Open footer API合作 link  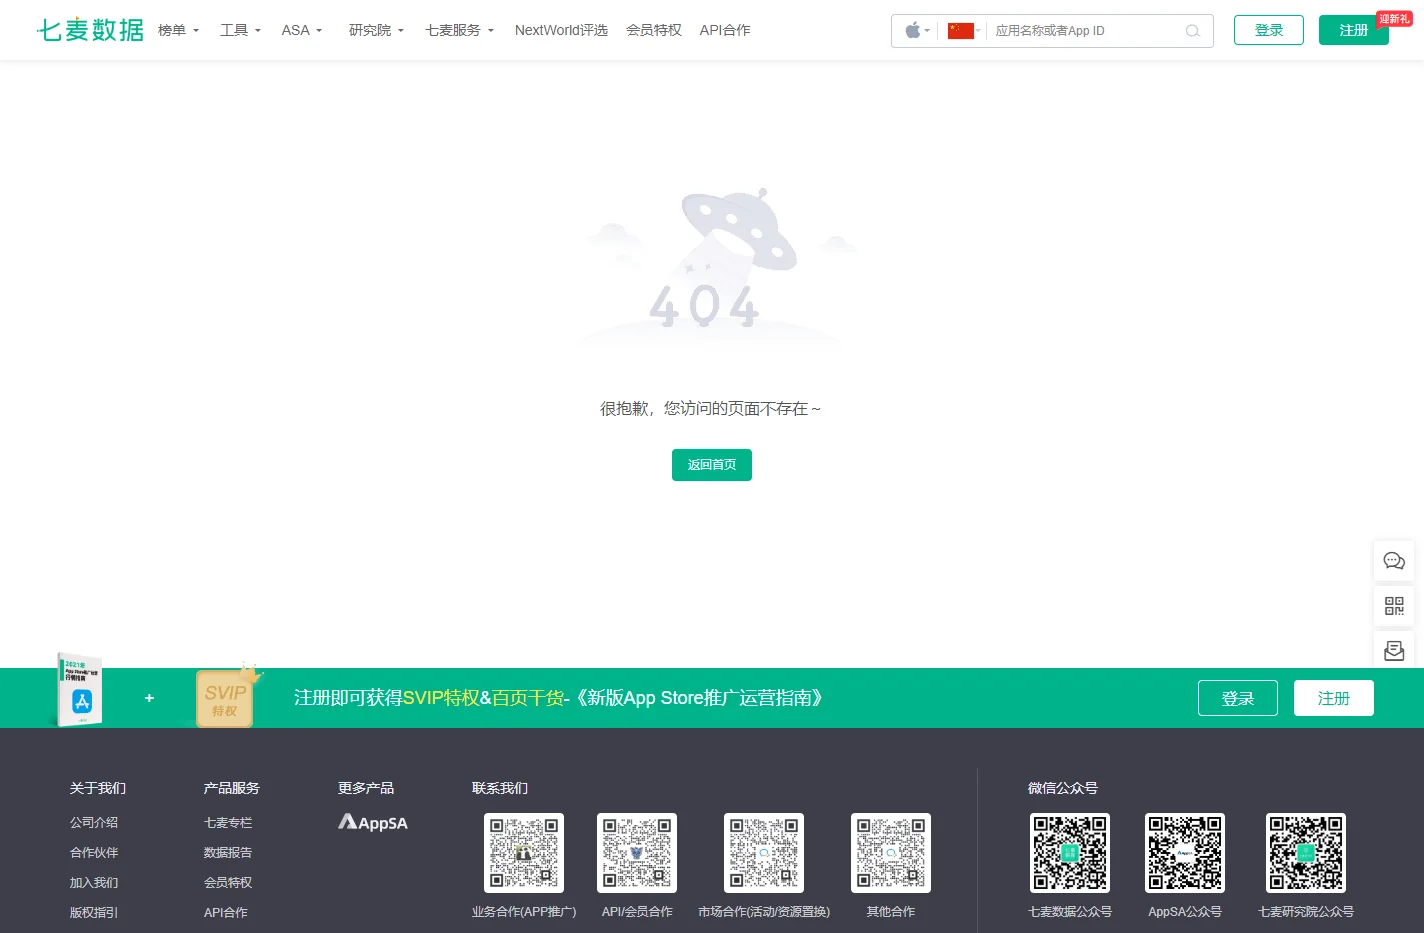click(226, 912)
